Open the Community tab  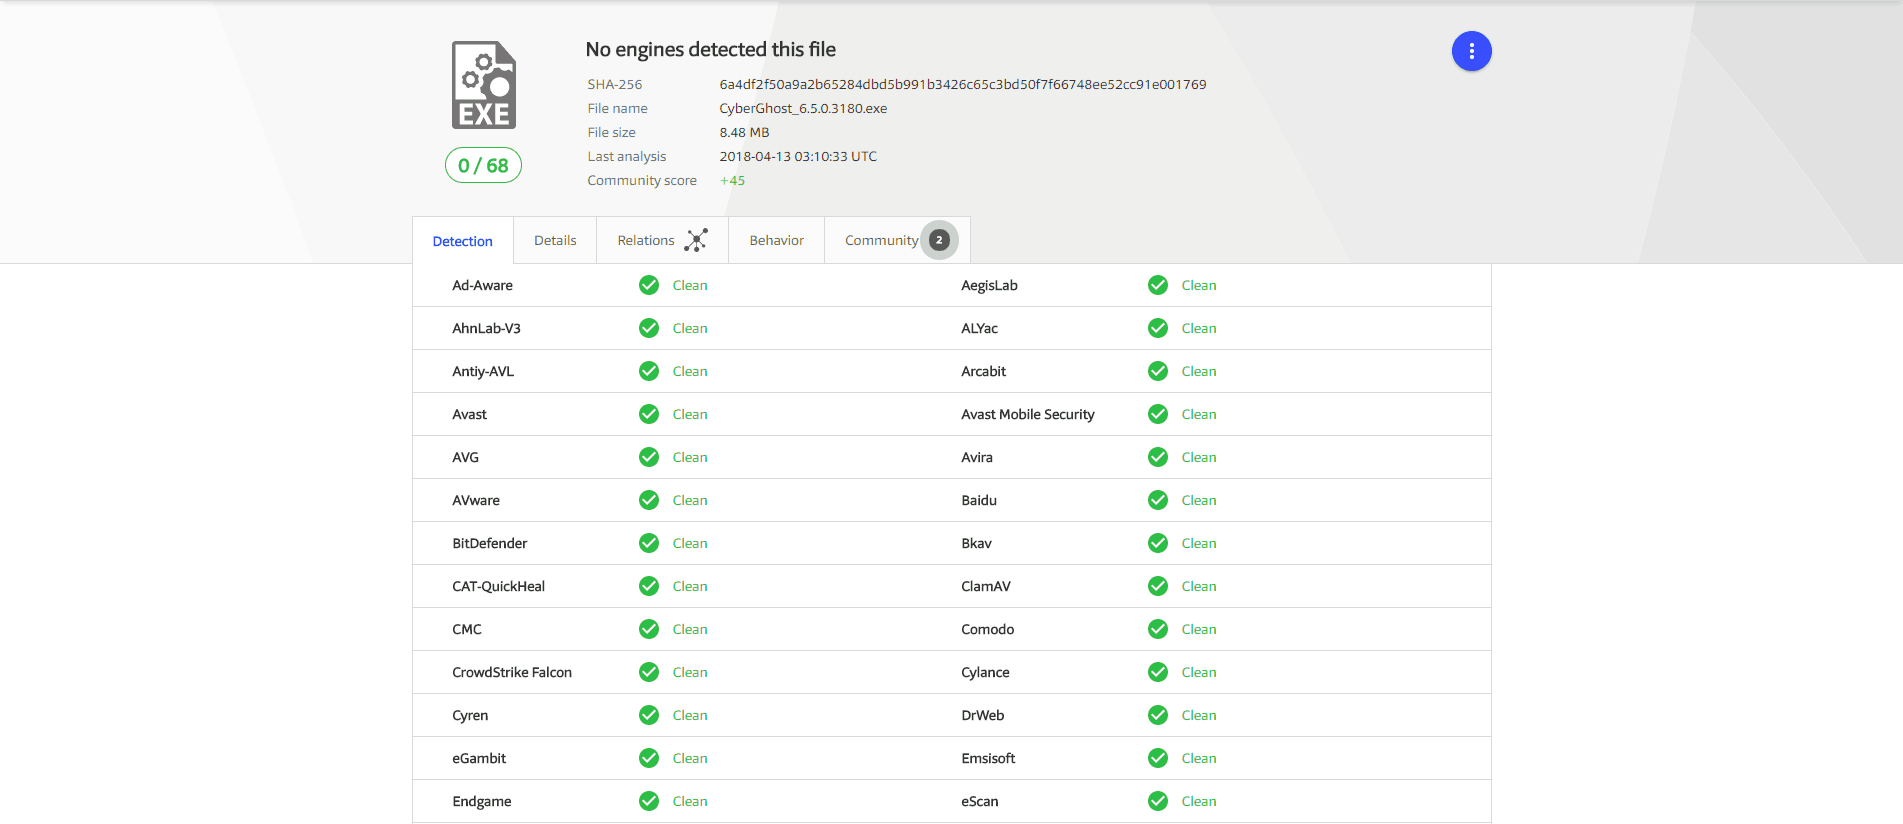897,240
